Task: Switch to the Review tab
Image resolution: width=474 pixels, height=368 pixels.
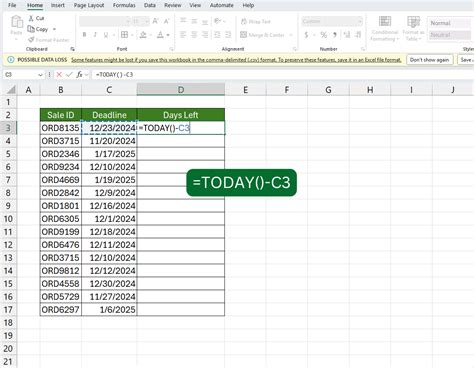Action: [173, 5]
